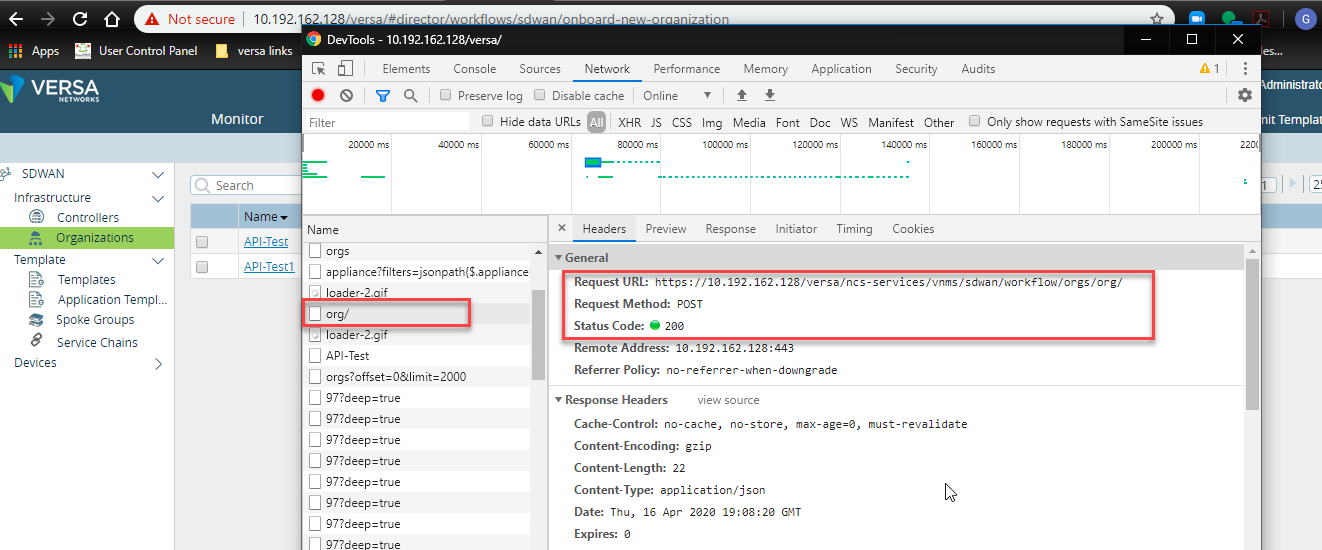Open network settings gear icon
The width and height of the screenshot is (1322, 550).
click(1245, 95)
